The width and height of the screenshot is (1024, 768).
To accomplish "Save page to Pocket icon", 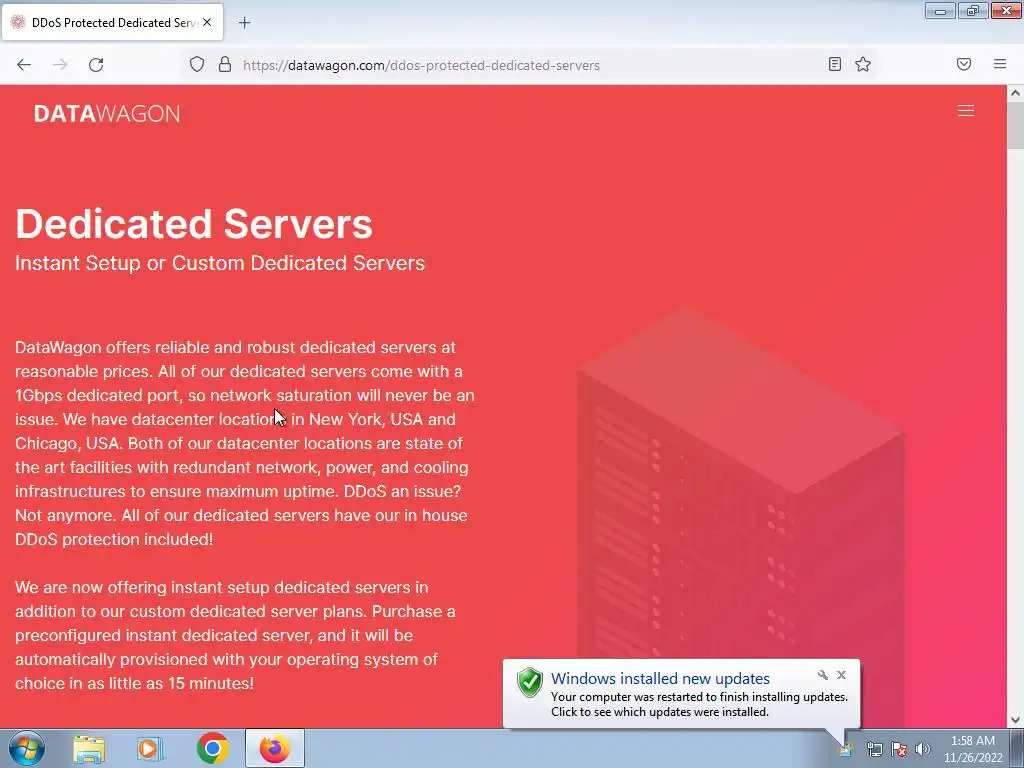I will [x=964, y=64].
